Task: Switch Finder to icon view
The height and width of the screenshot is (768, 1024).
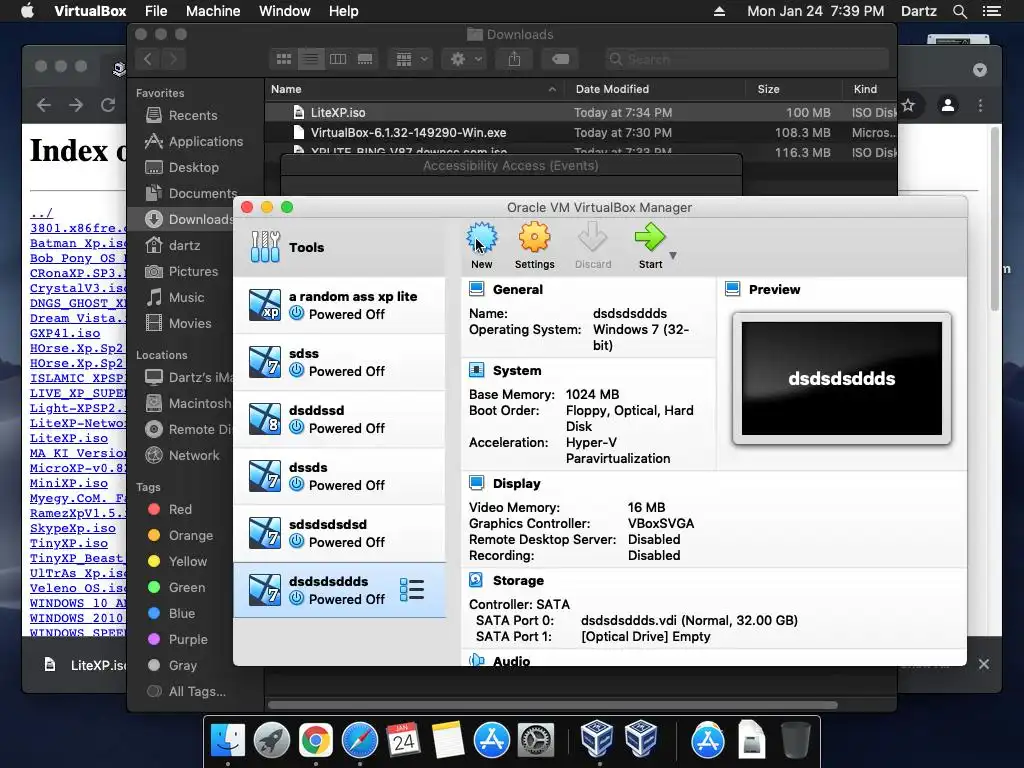Action: click(283, 59)
